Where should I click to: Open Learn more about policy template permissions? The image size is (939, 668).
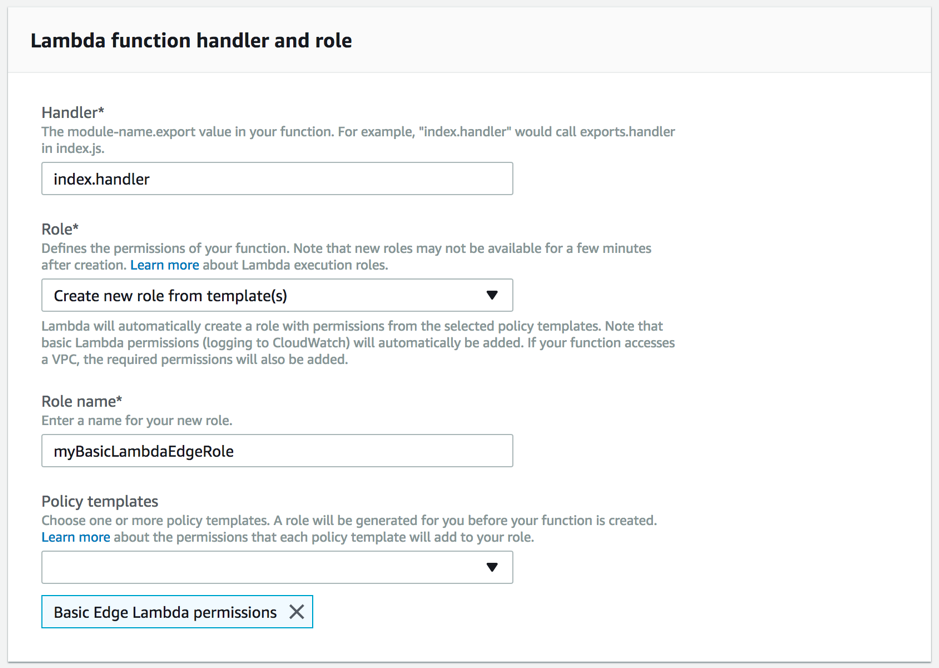click(75, 537)
